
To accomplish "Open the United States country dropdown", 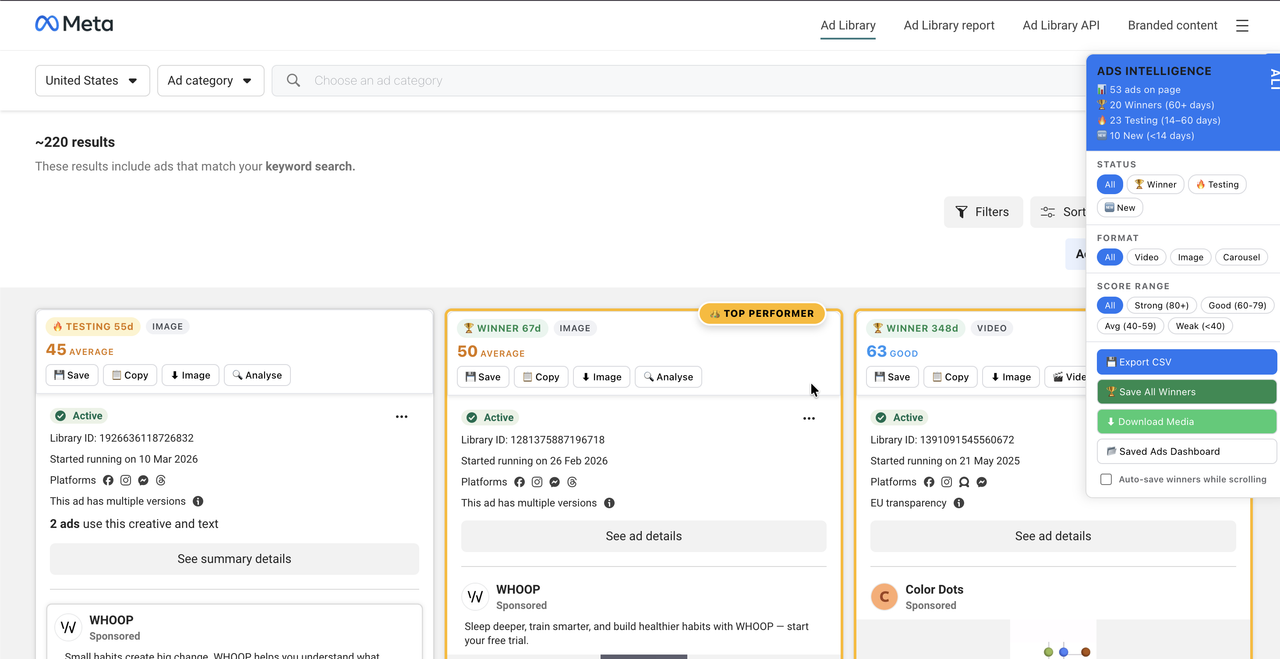I will point(92,80).
